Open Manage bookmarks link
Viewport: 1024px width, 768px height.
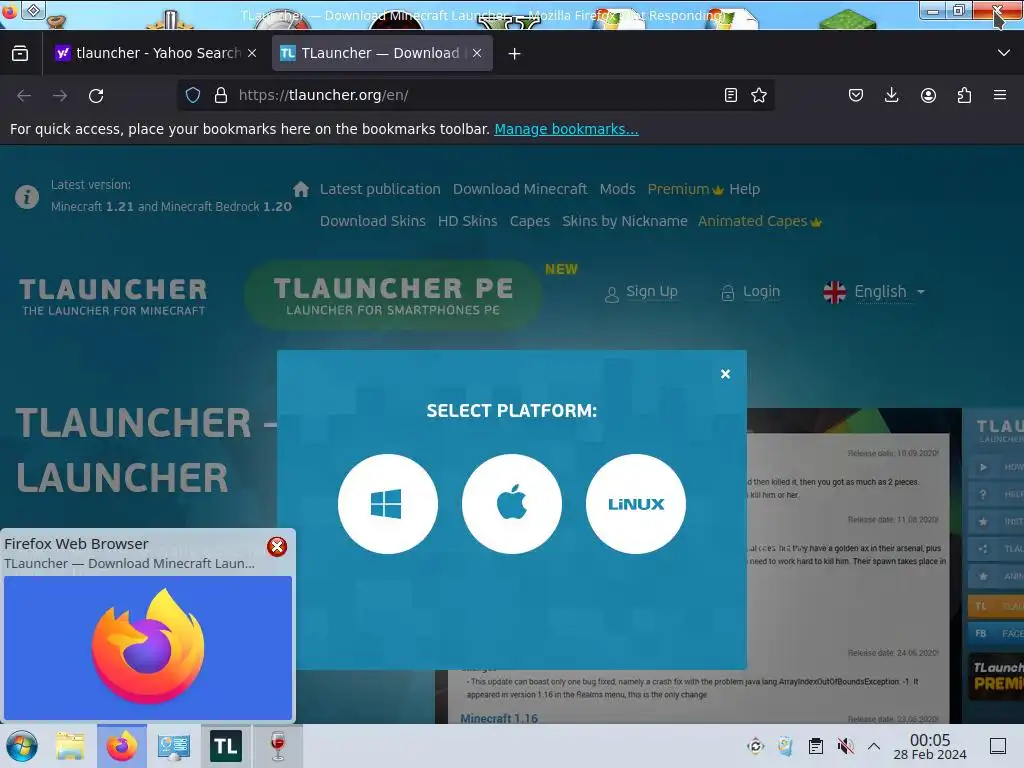tap(566, 129)
